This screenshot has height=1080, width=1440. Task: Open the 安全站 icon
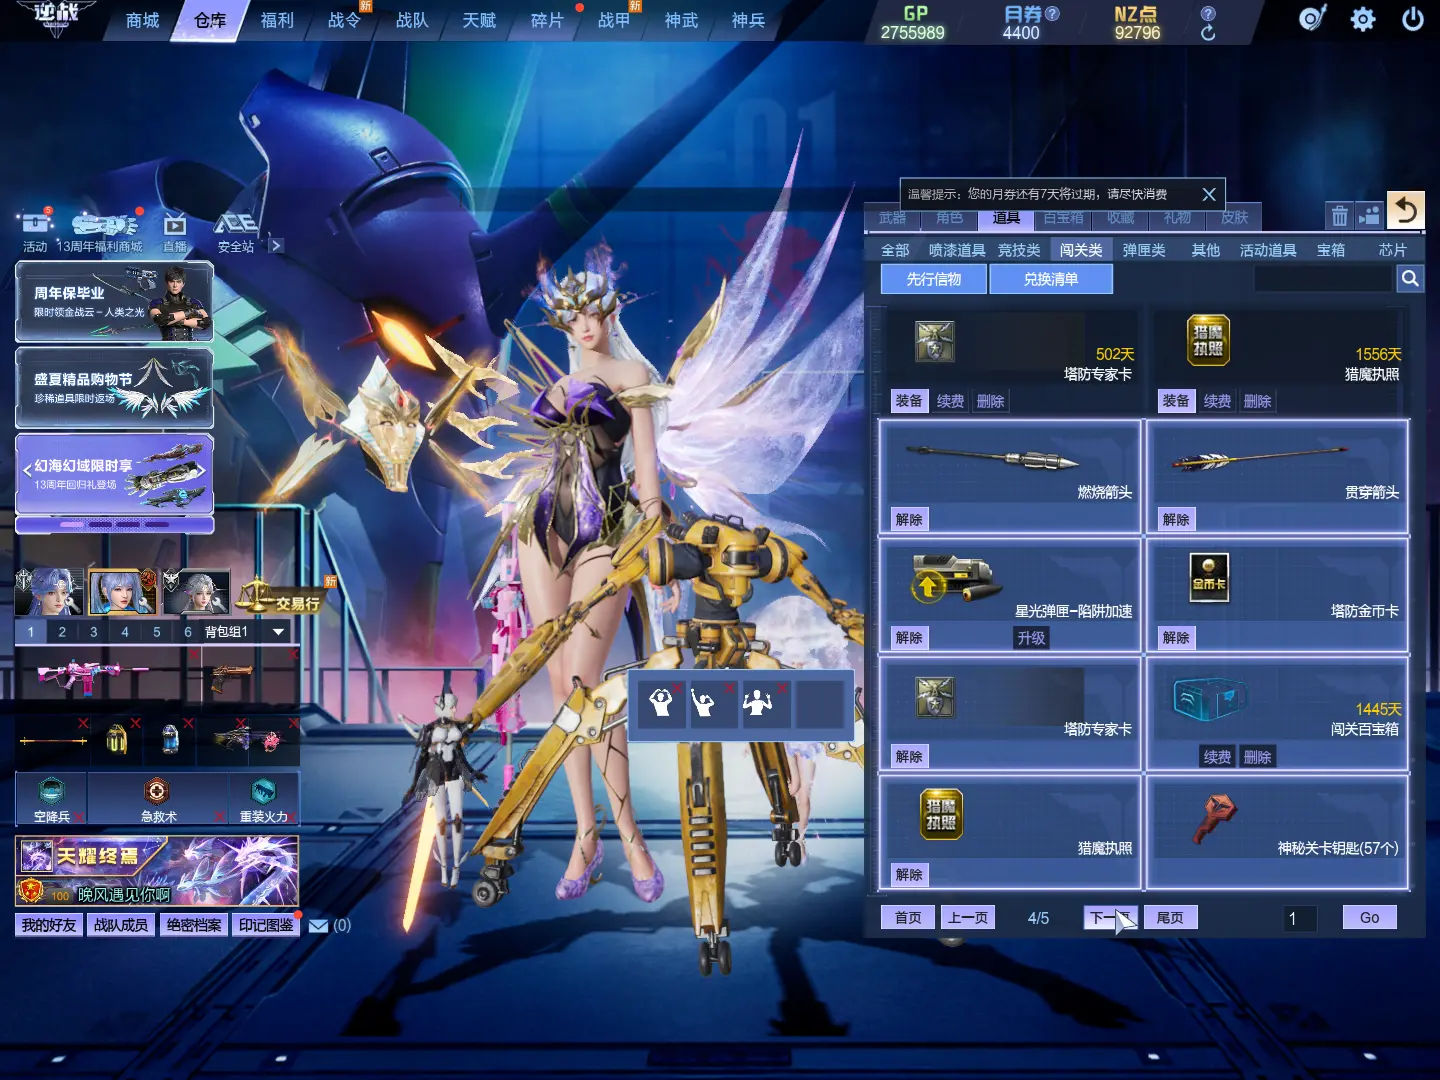click(x=236, y=230)
